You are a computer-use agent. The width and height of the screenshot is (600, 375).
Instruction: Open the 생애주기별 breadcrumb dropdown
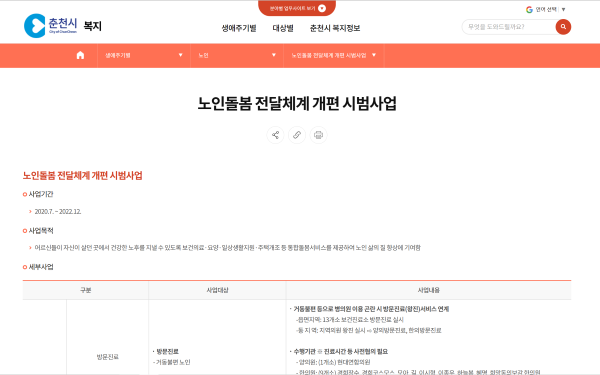pos(144,55)
